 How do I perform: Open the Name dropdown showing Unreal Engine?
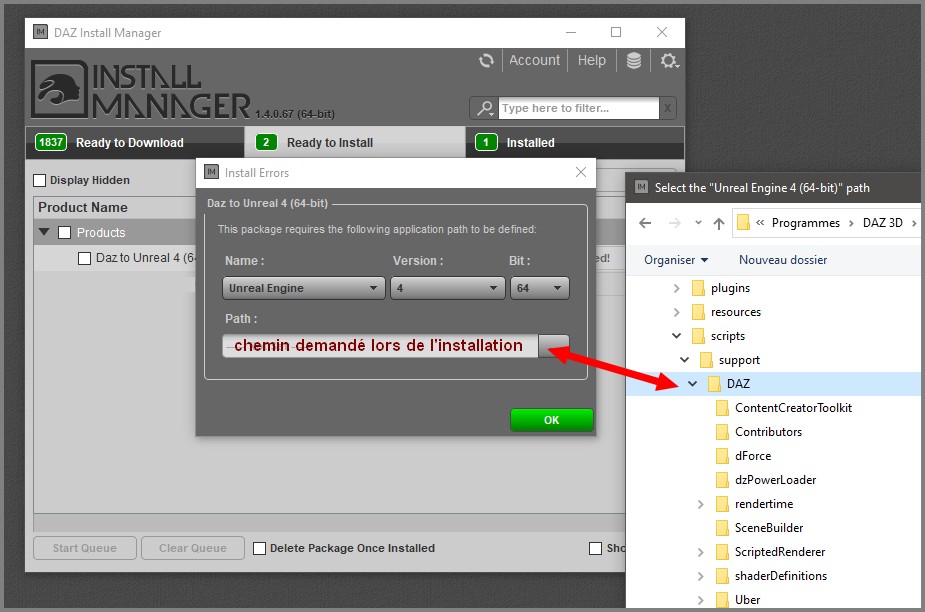click(304, 288)
